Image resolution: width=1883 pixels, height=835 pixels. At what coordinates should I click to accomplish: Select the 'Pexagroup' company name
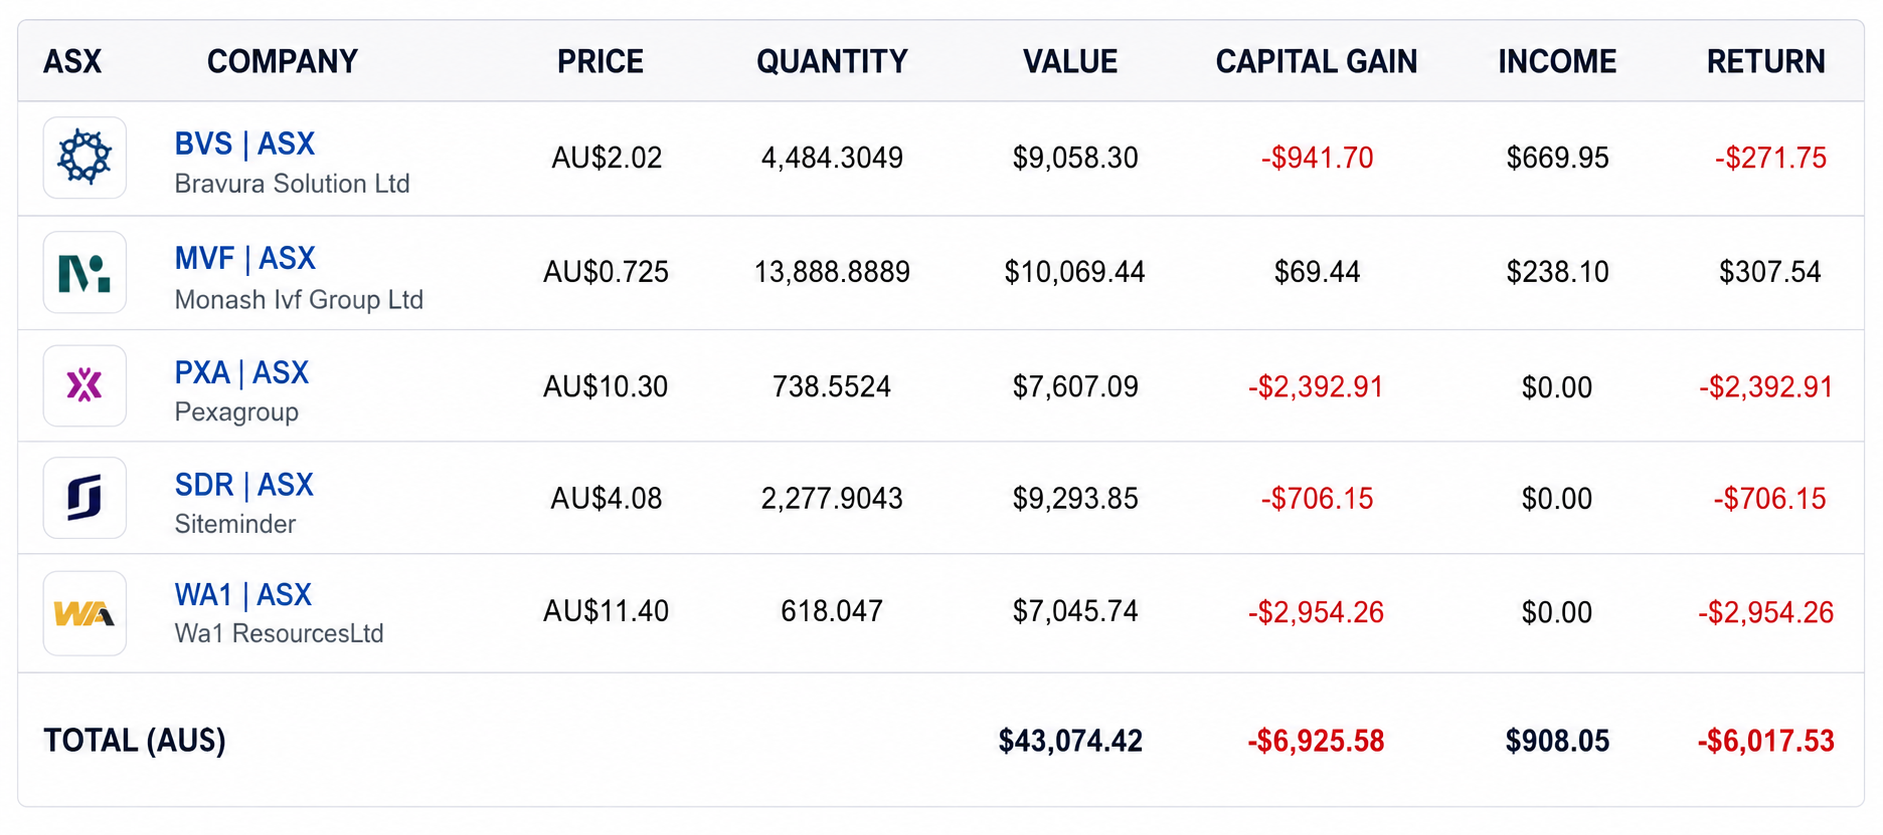click(x=237, y=412)
